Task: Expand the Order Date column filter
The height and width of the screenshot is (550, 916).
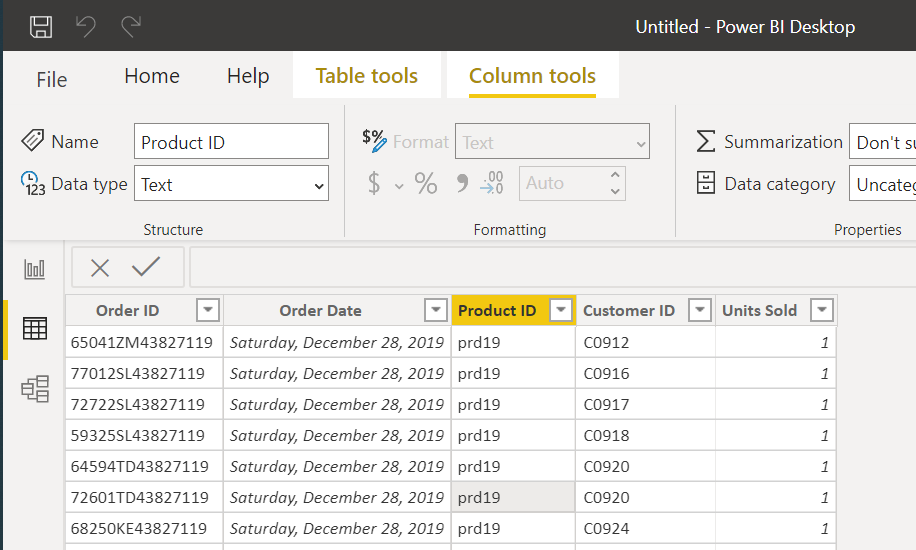Action: [436, 311]
